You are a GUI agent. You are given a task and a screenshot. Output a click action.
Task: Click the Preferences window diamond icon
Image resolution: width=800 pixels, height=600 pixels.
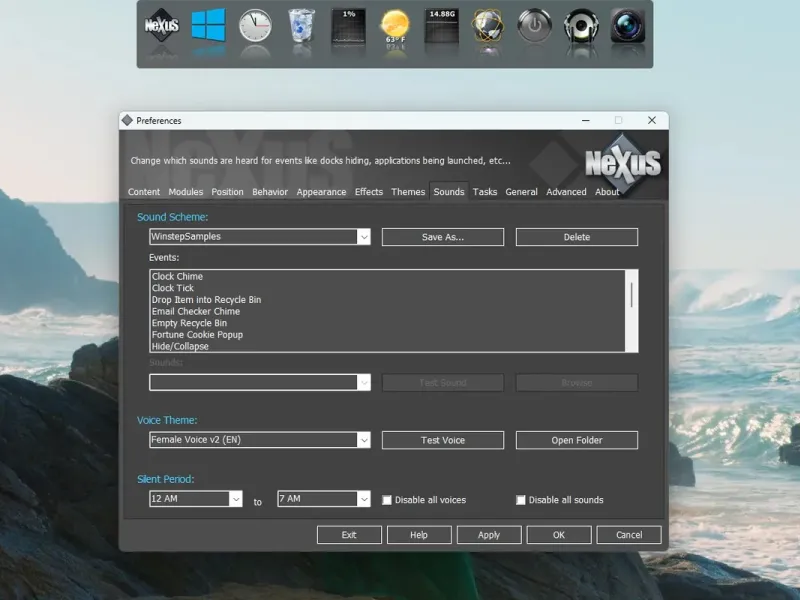point(127,120)
